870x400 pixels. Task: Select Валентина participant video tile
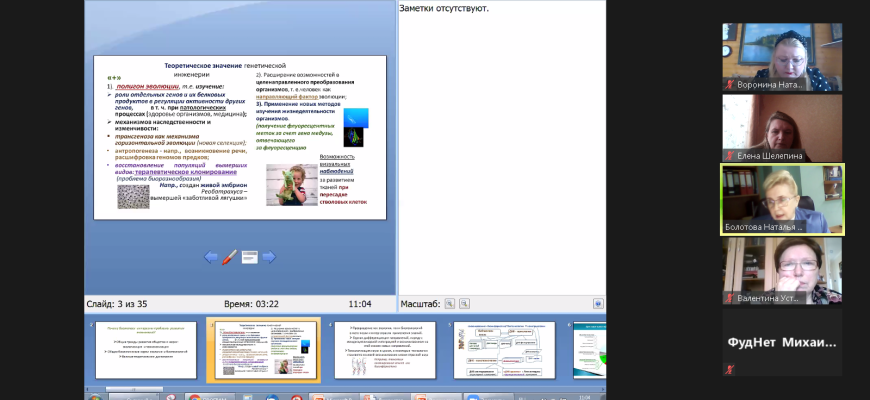(x=782, y=269)
